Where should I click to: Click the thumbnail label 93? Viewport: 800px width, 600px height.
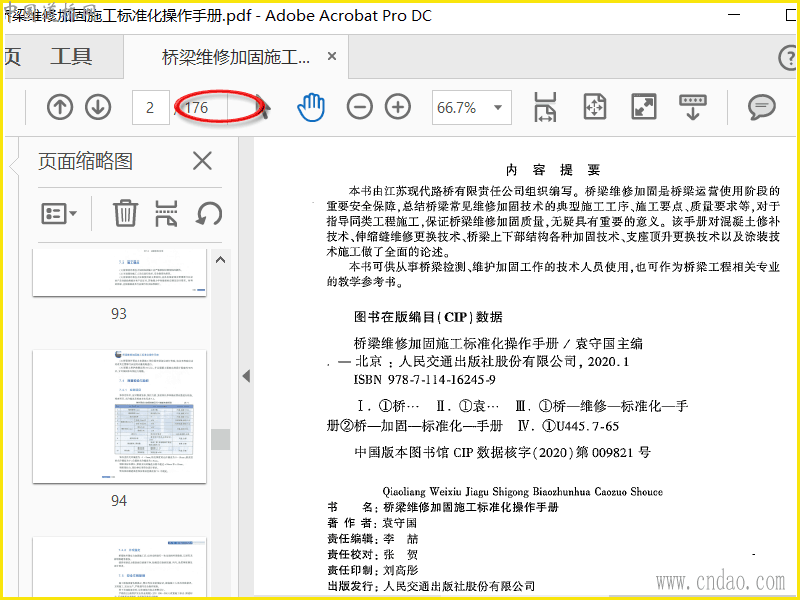(119, 313)
